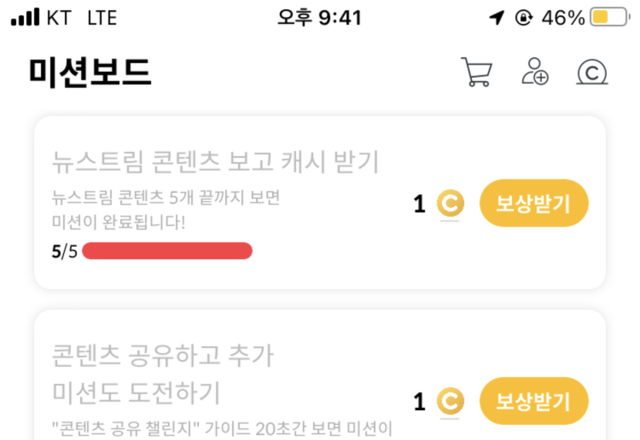This screenshot has height=440, width=640.
Task: Tap the cellular signal bars
Action: tap(30, 18)
